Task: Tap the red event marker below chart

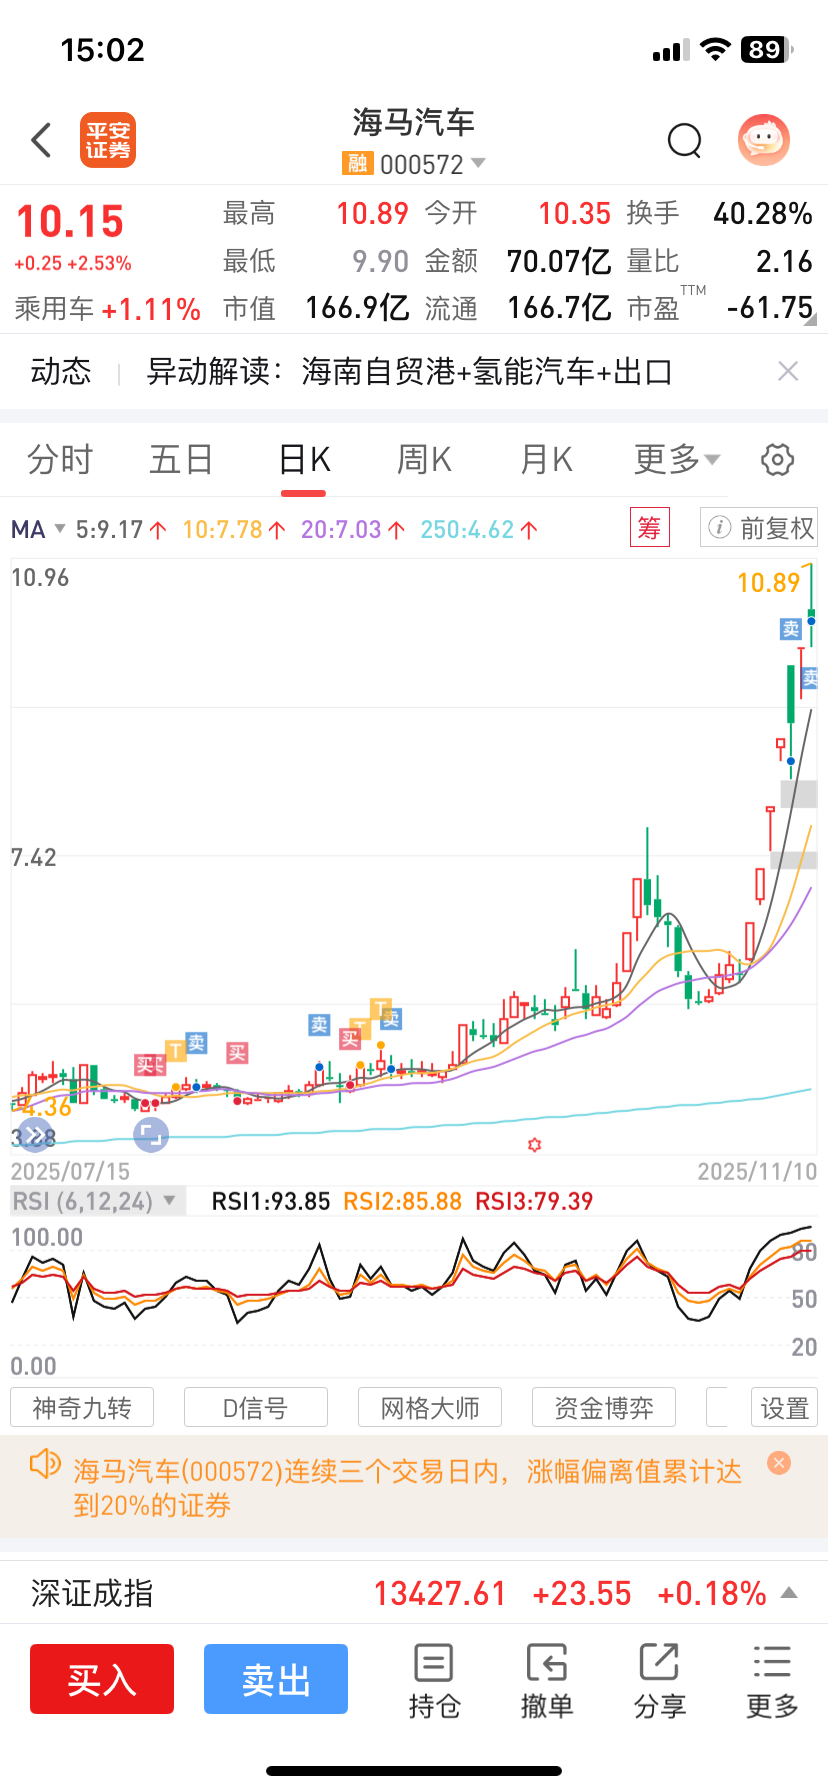Action: click(x=534, y=1144)
